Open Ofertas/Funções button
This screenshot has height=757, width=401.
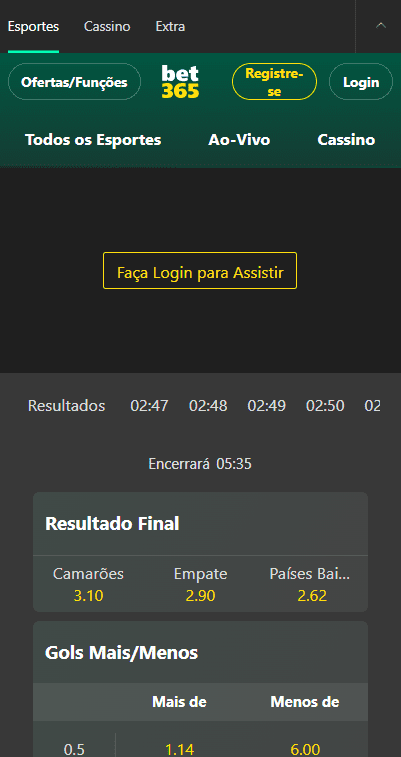pos(74,82)
